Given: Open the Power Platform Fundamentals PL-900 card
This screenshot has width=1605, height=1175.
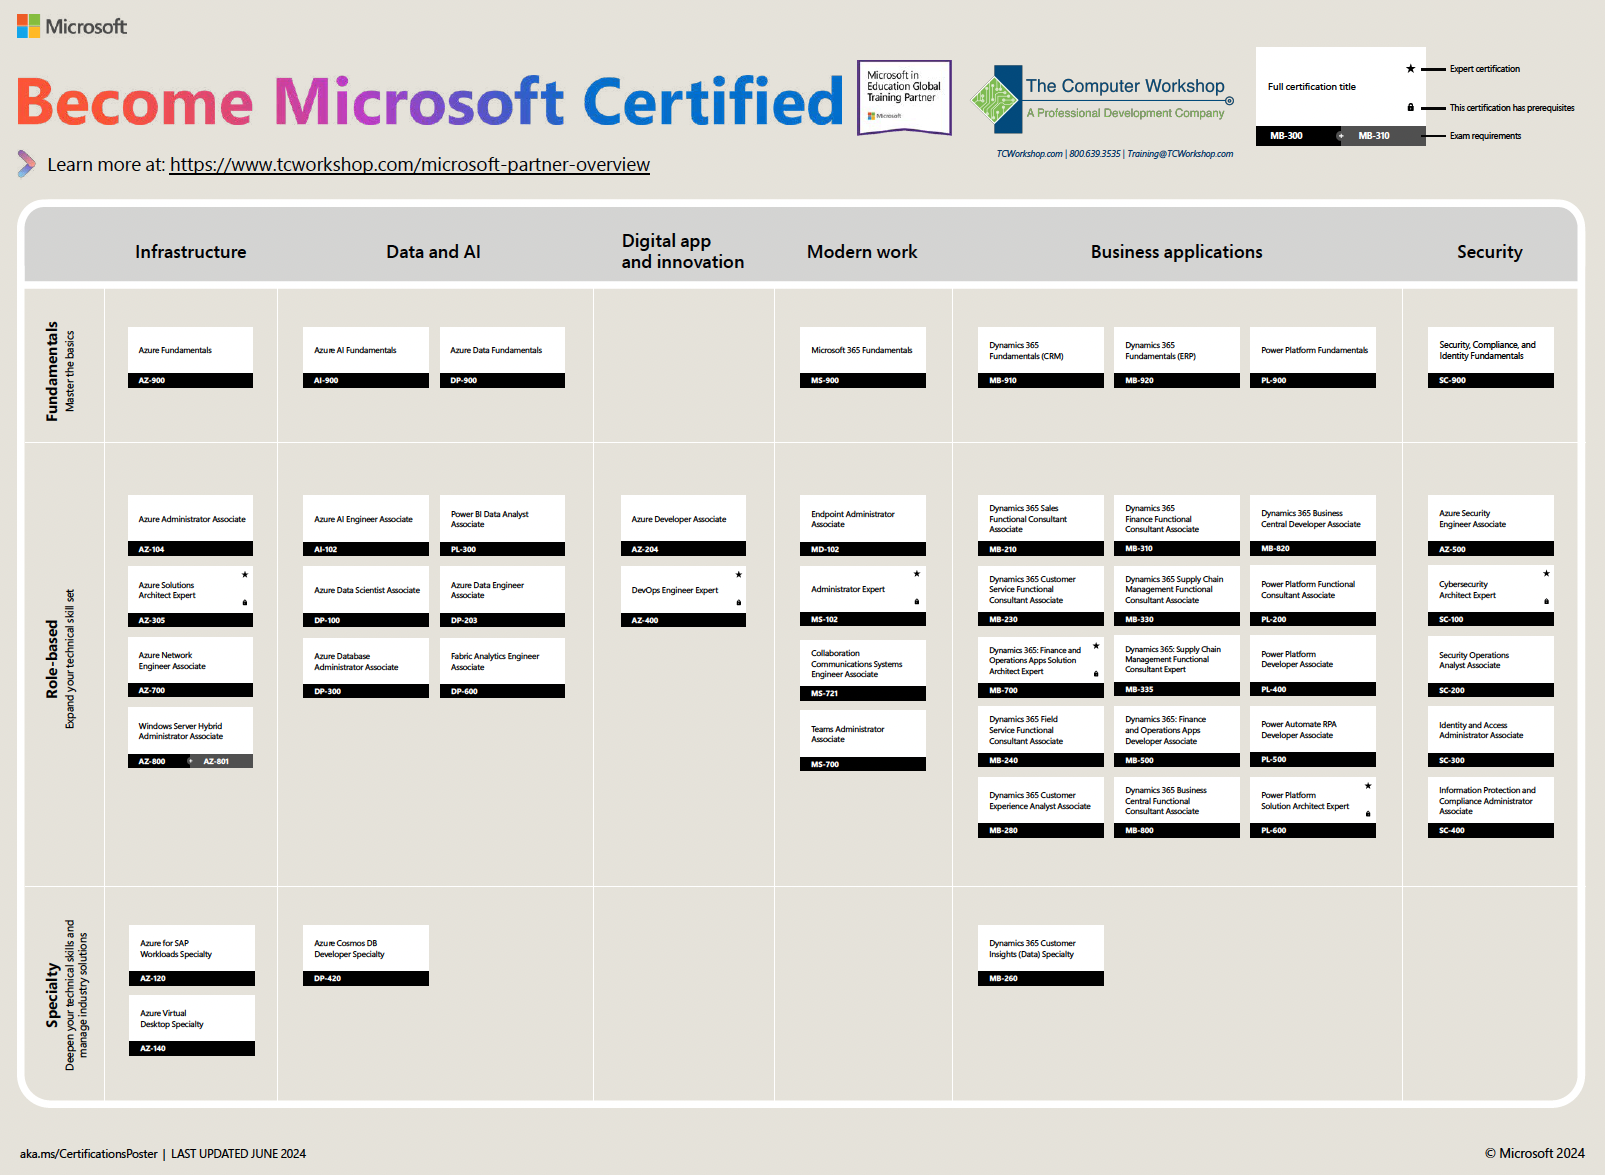Looking at the screenshot, I should [1313, 357].
